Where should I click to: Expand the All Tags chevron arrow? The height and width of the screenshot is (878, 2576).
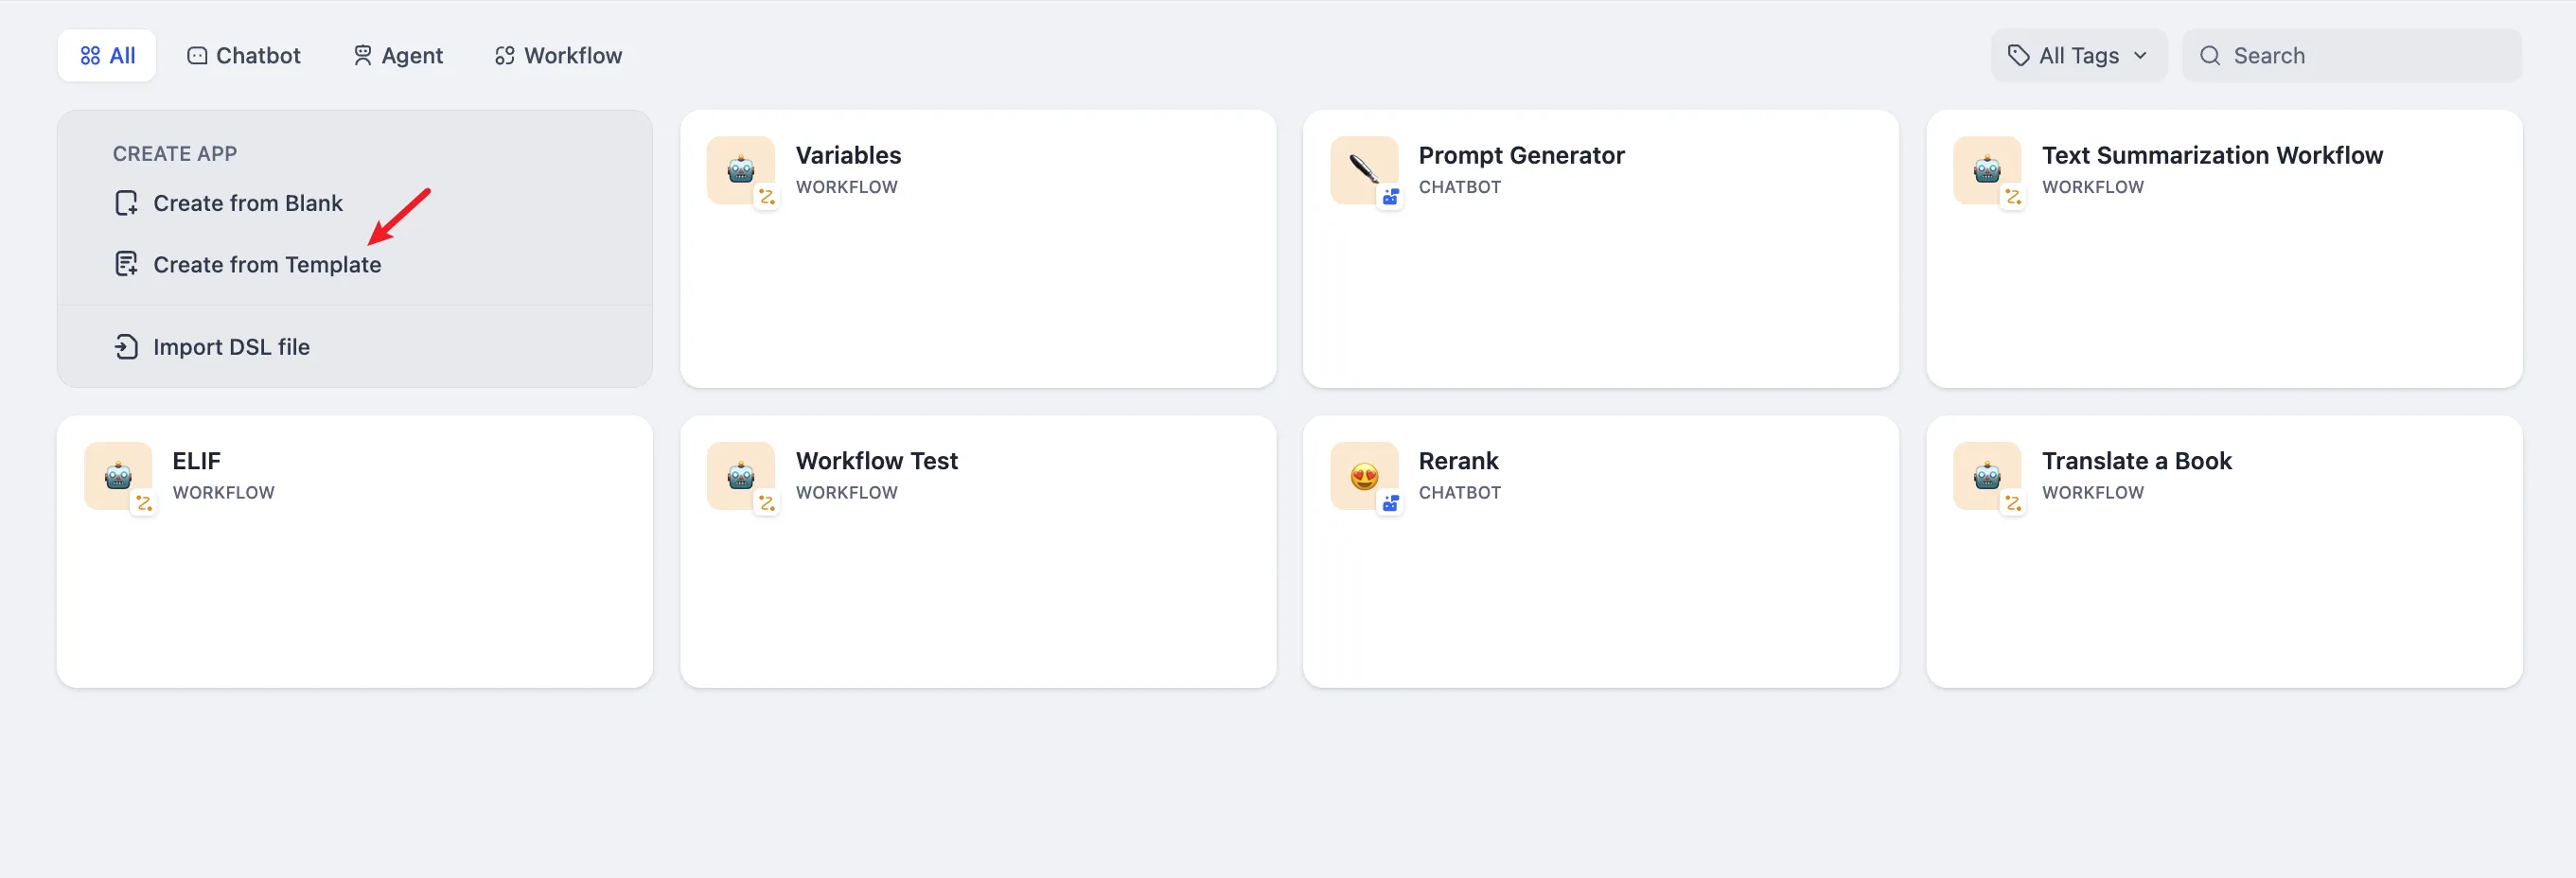tap(2140, 56)
